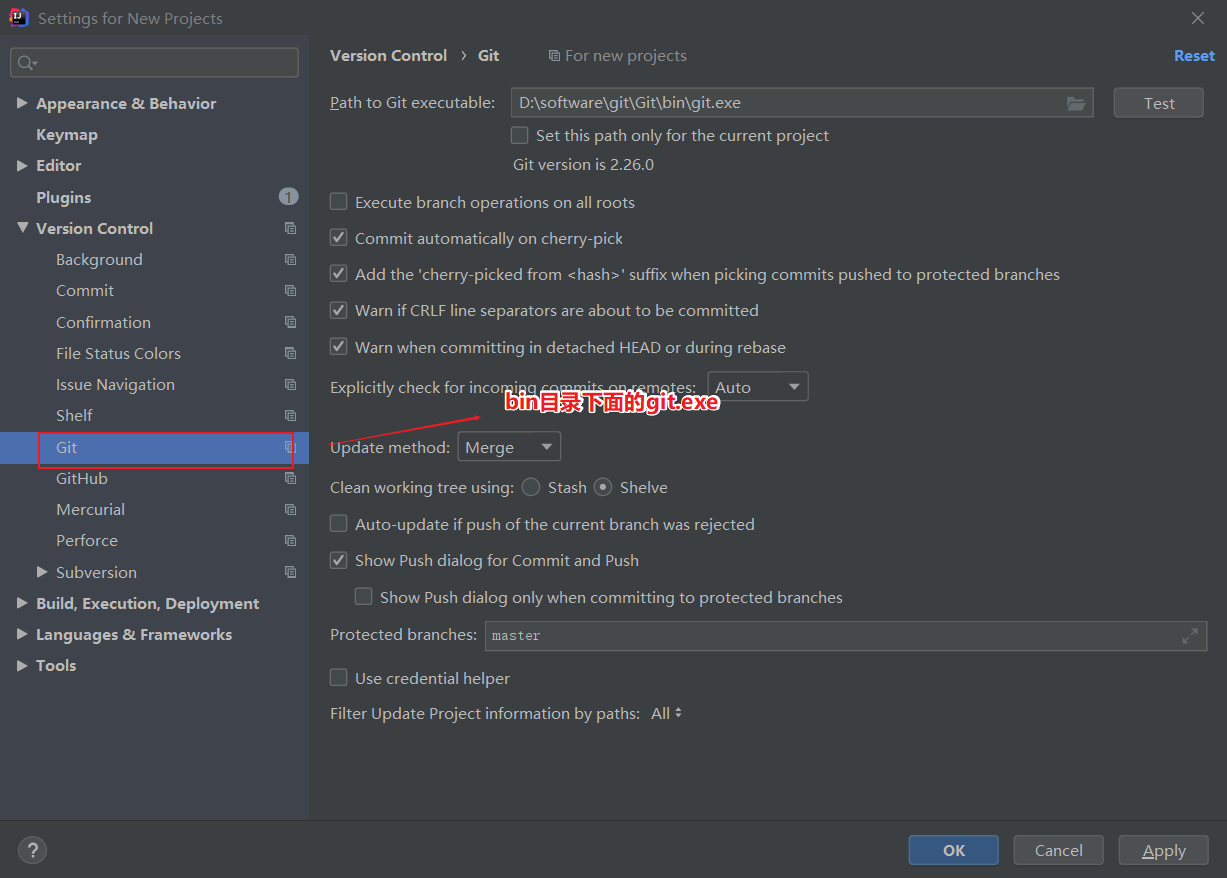Viewport: 1227px width, 878px height.
Task: Click the project-level icon next to Subversion
Action: tap(290, 572)
